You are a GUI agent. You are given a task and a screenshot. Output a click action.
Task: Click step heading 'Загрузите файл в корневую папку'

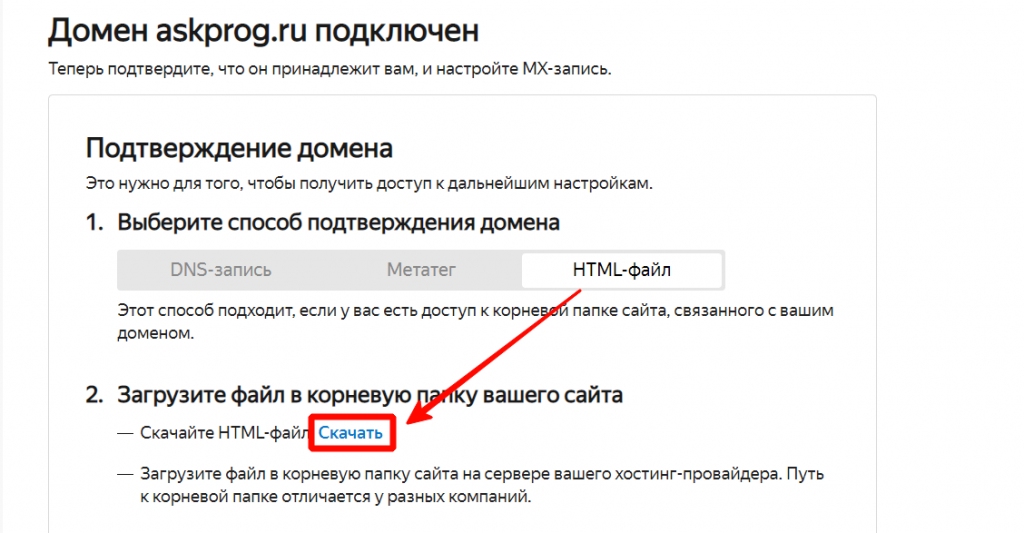370,395
